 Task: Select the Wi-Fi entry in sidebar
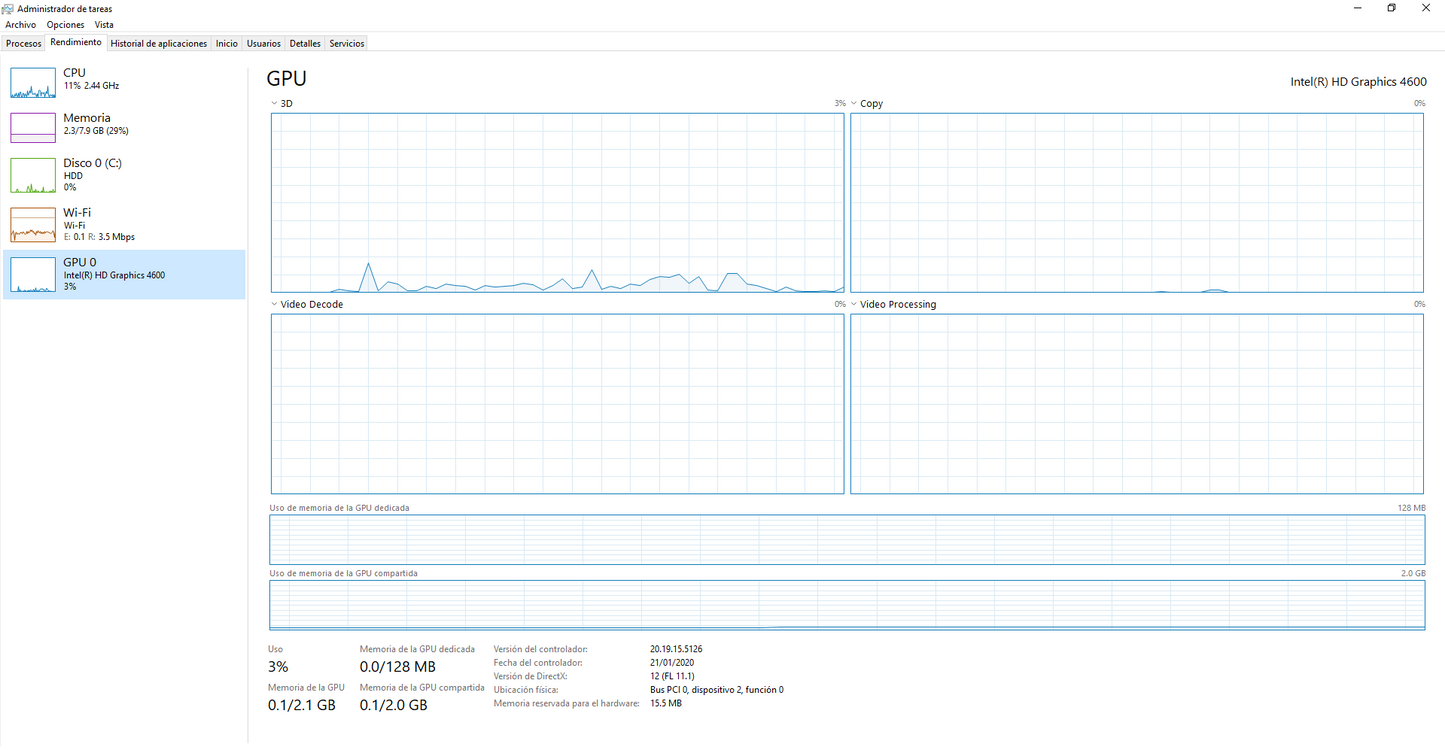pyautogui.click(x=124, y=225)
